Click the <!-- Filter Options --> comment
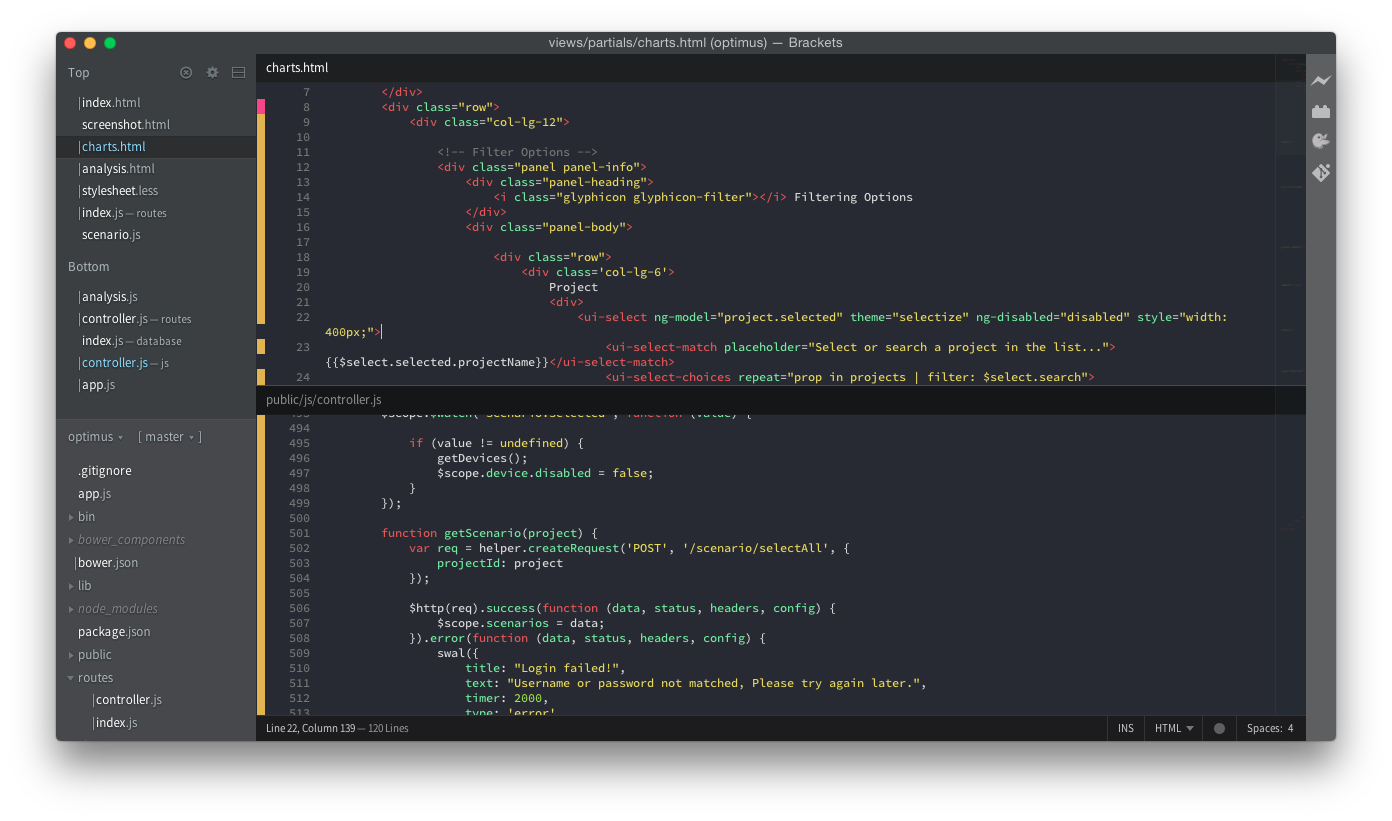Image resolution: width=1392 pixels, height=821 pixels. click(x=517, y=152)
